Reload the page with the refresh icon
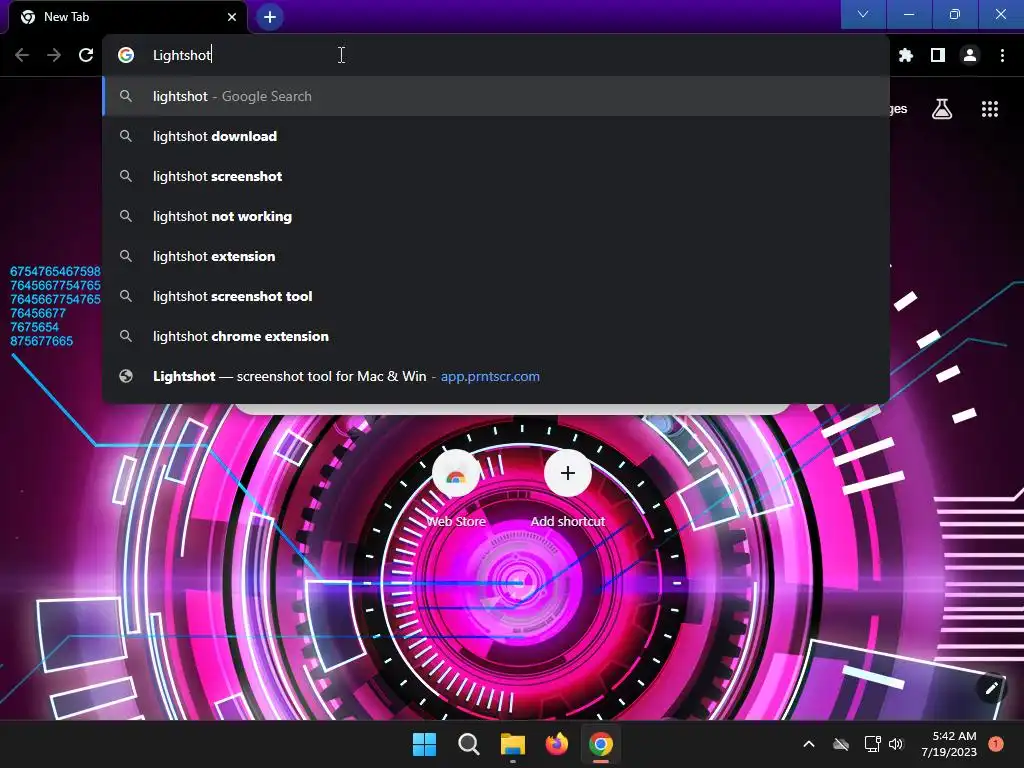Screen dimensions: 1024x768 pyautogui.click(x=86, y=56)
